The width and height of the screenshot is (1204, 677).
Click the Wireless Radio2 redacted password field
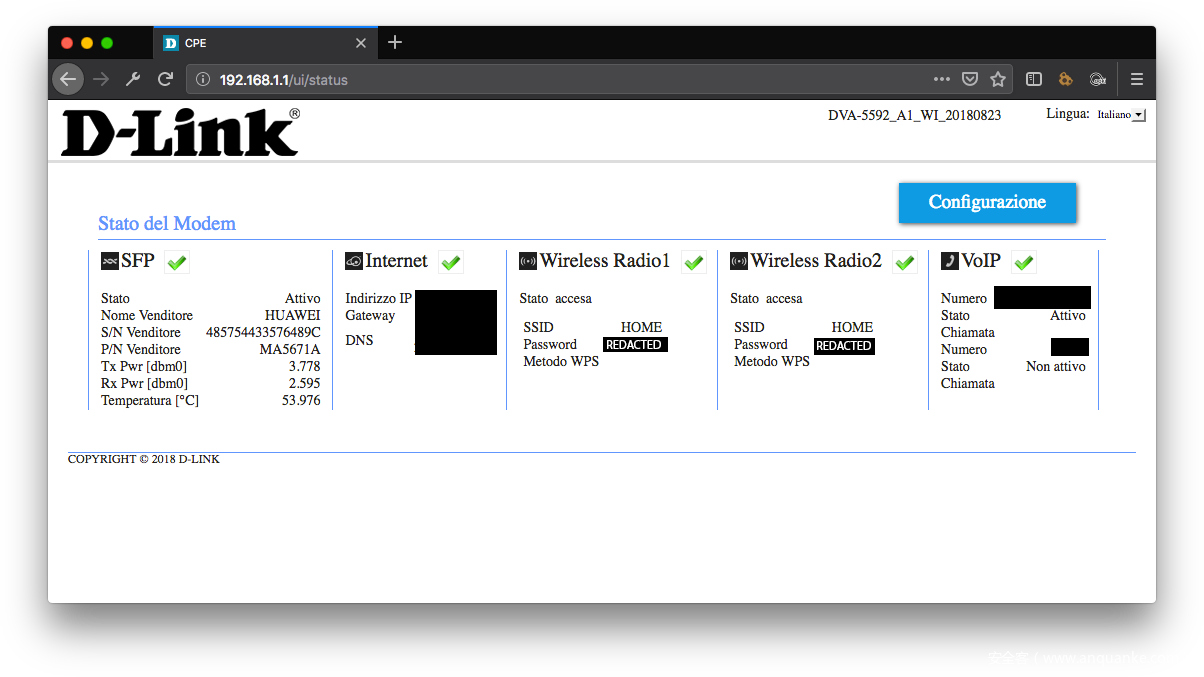pyautogui.click(x=844, y=345)
